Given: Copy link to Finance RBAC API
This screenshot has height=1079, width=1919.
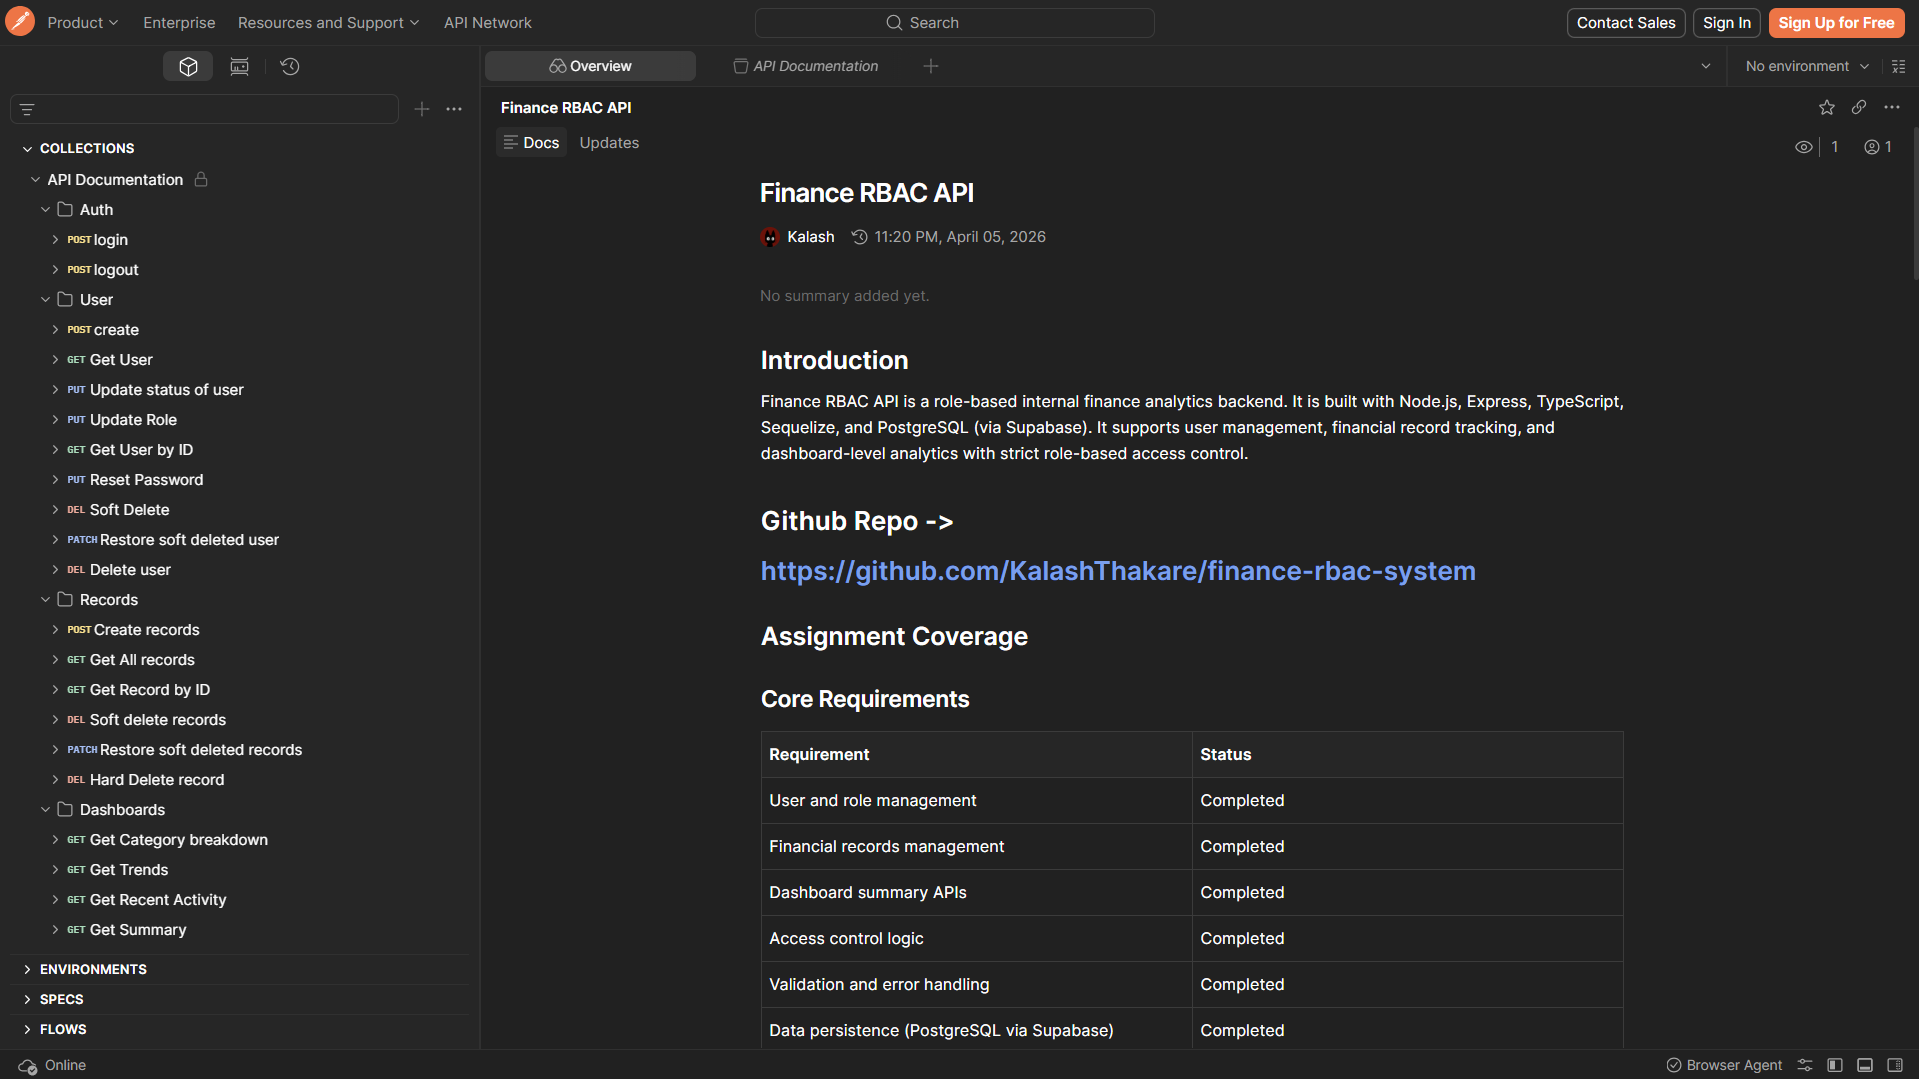Looking at the screenshot, I should pos(1859,107).
